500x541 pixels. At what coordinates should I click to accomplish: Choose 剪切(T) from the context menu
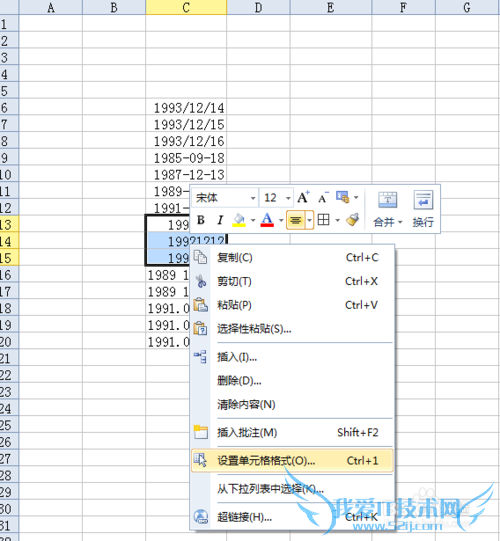tap(292, 282)
